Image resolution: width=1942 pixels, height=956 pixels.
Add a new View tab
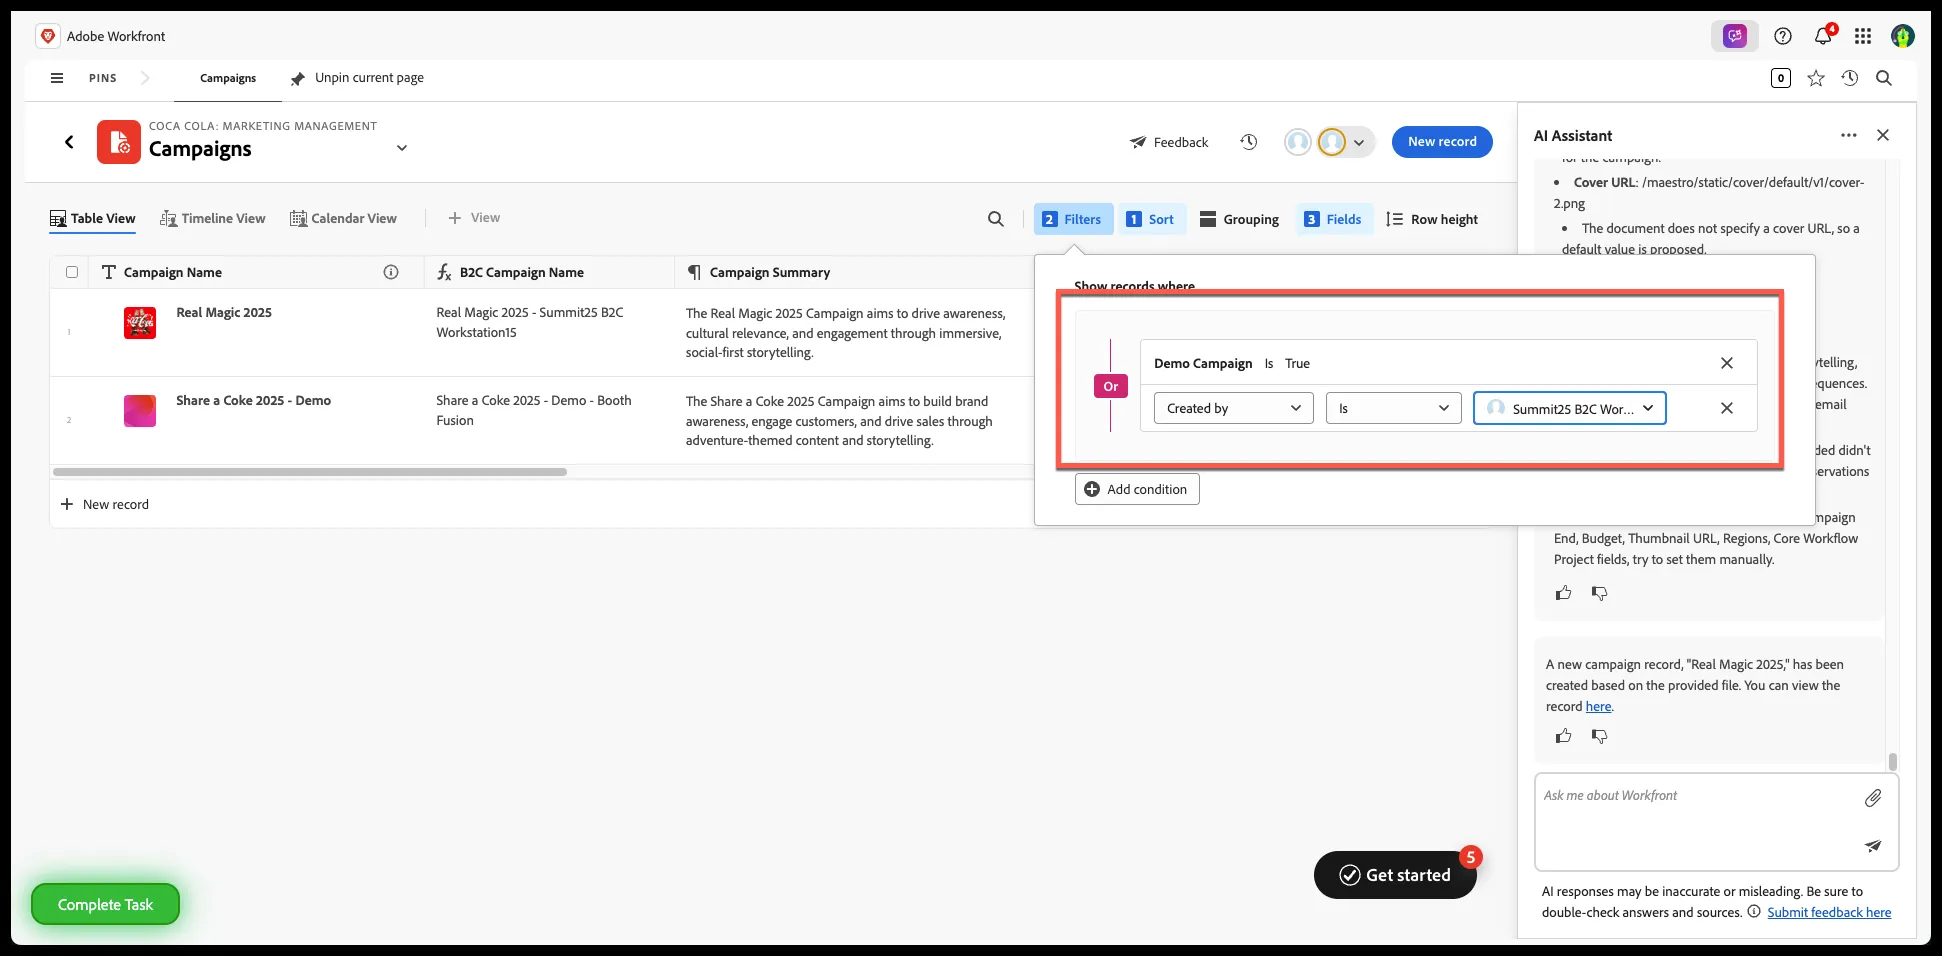click(x=474, y=218)
